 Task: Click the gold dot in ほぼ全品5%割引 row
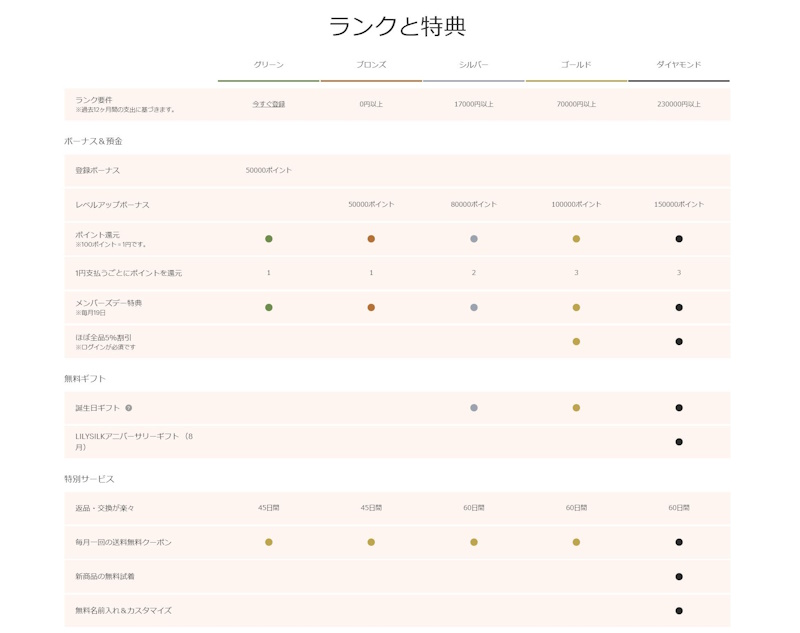tap(576, 342)
